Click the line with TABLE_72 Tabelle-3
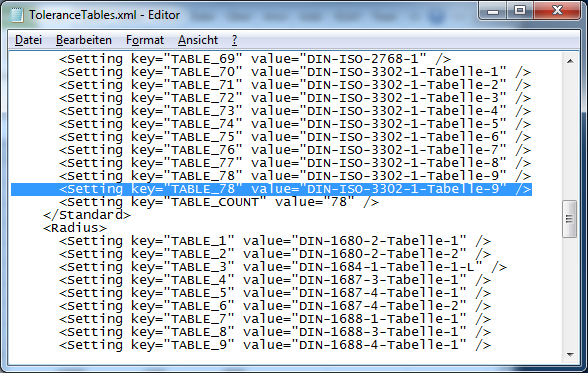Image resolution: width=588 pixels, height=373 pixels. tap(295, 98)
